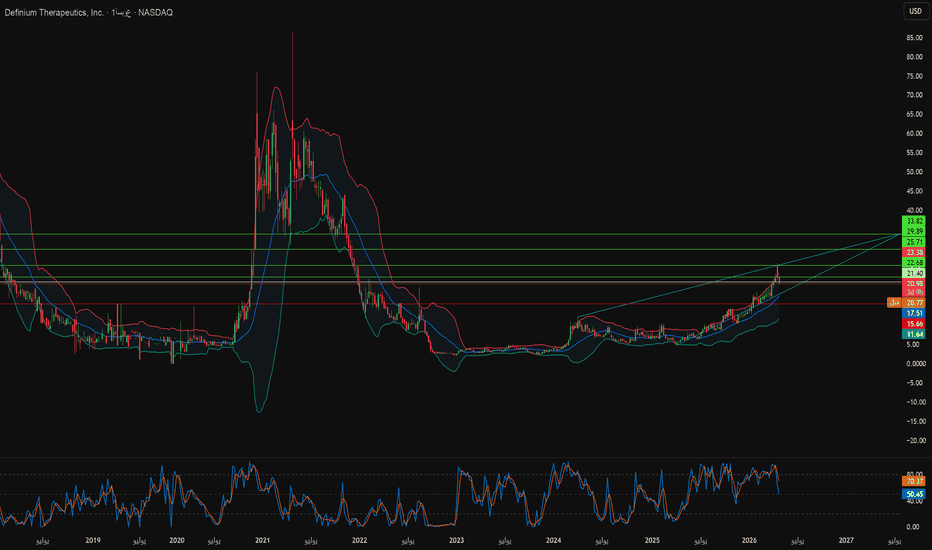Viewport: 932px width, 550px height.
Task: Click the 0.0000 price axis tick
Action: [x=914, y=363]
